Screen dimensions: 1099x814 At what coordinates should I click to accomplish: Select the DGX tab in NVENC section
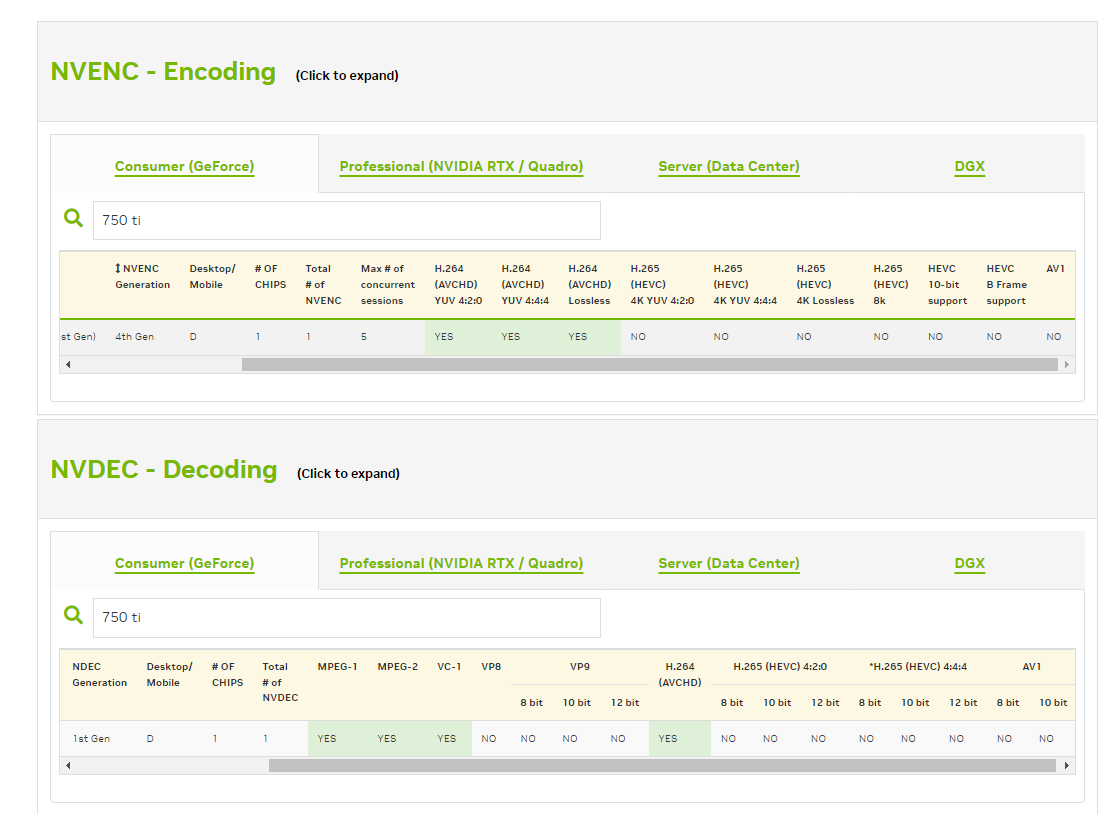coord(969,167)
